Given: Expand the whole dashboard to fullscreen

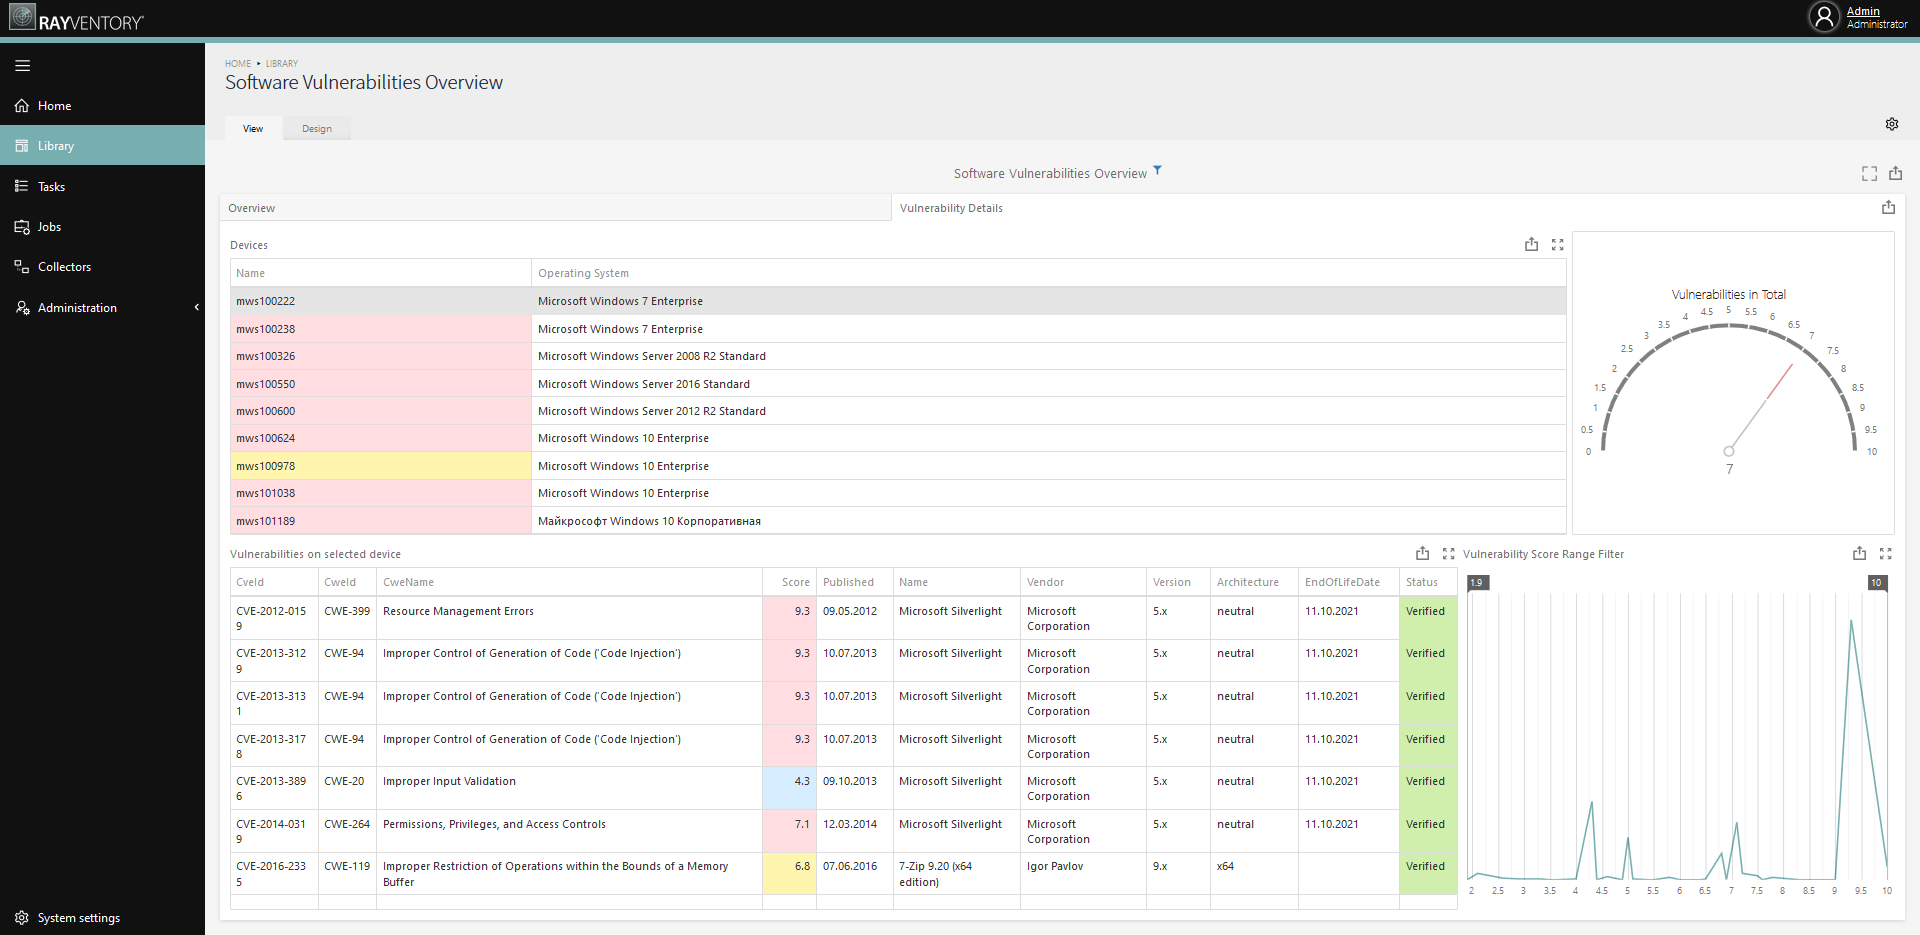Looking at the screenshot, I should tap(1869, 174).
